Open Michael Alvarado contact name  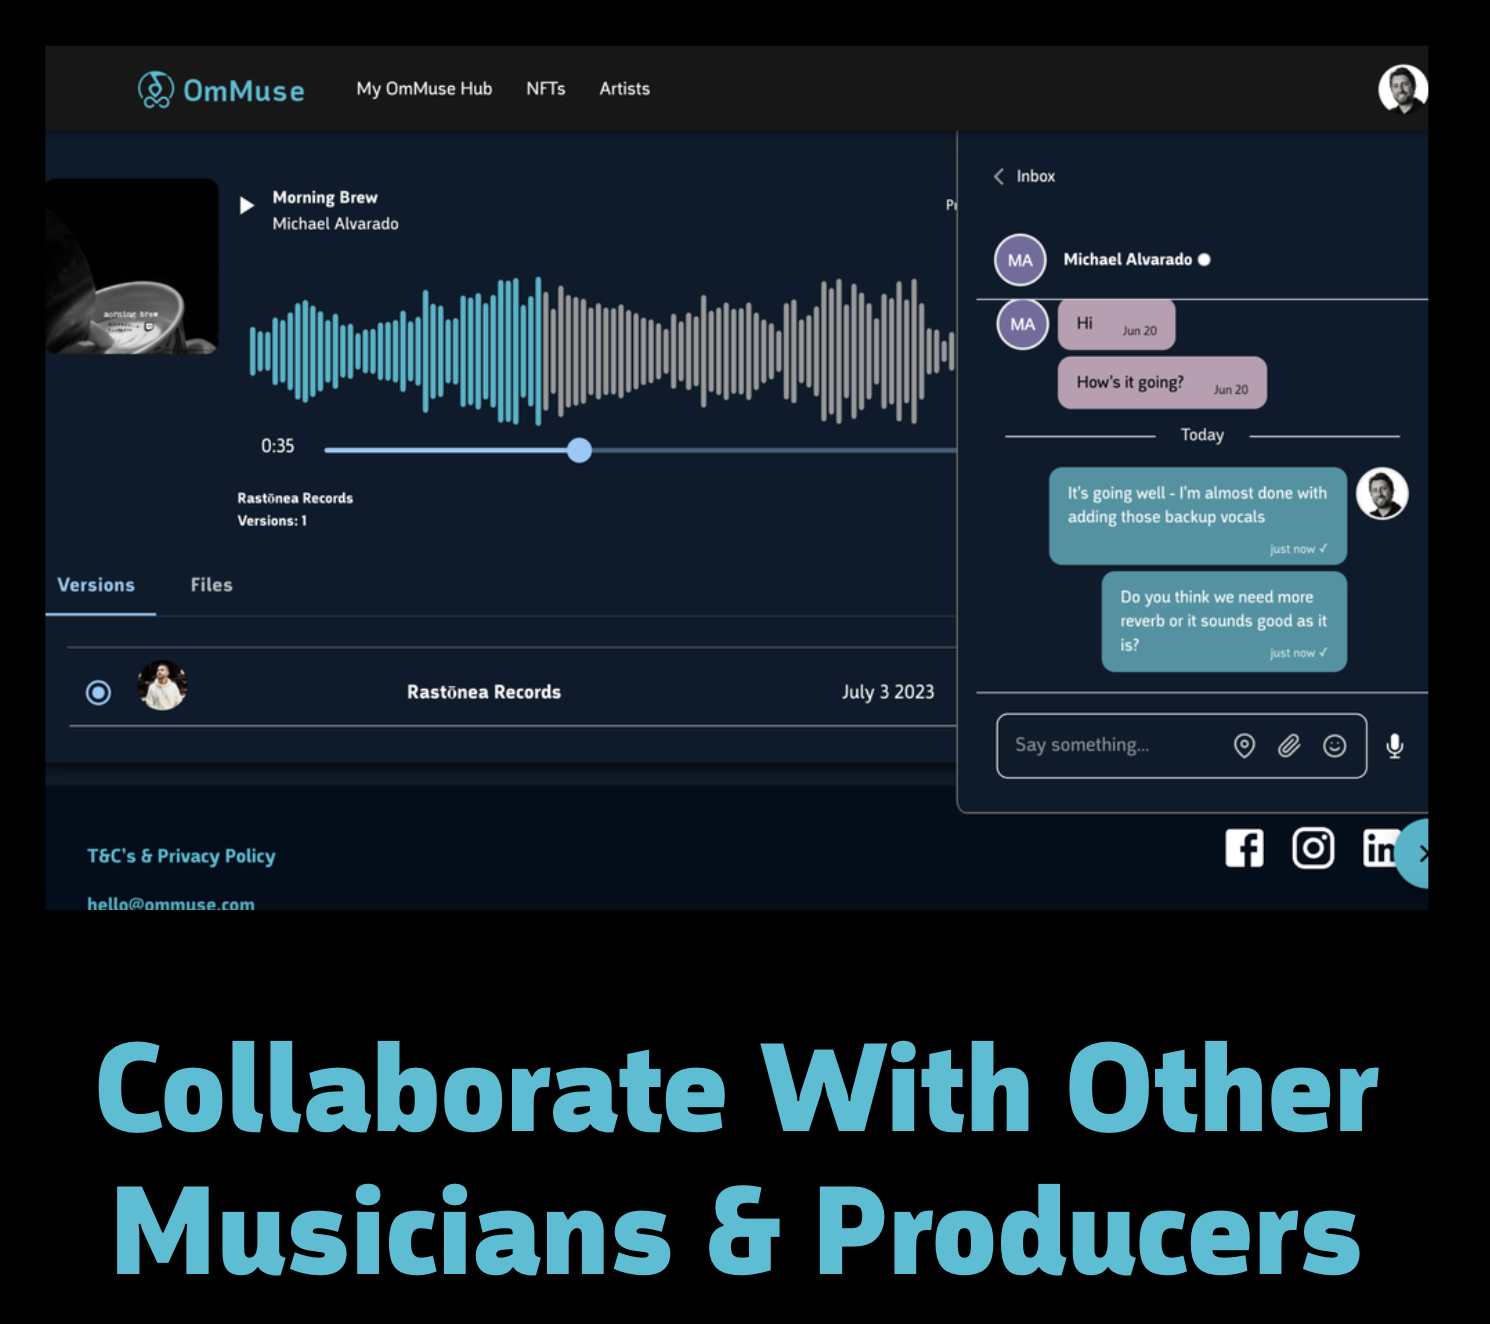point(1128,259)
